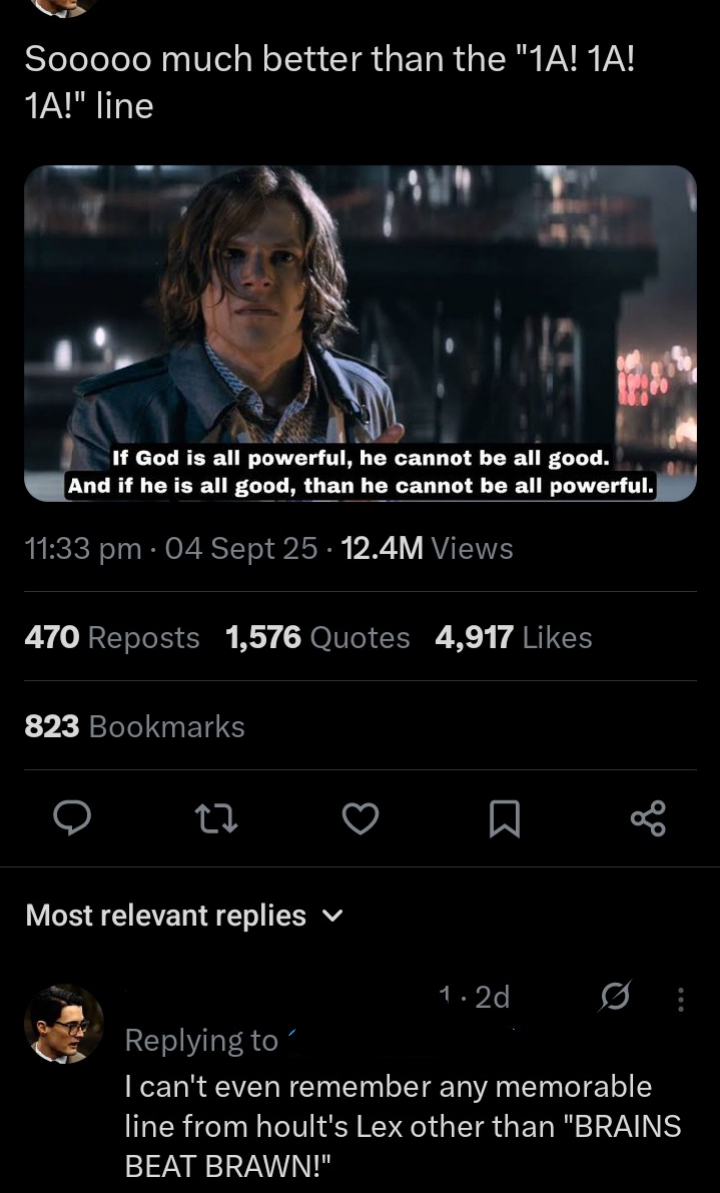Open the post author's avatar at top
Image resolution: width=720 pixels, height=1193 pixels.
tap(64, 8)
